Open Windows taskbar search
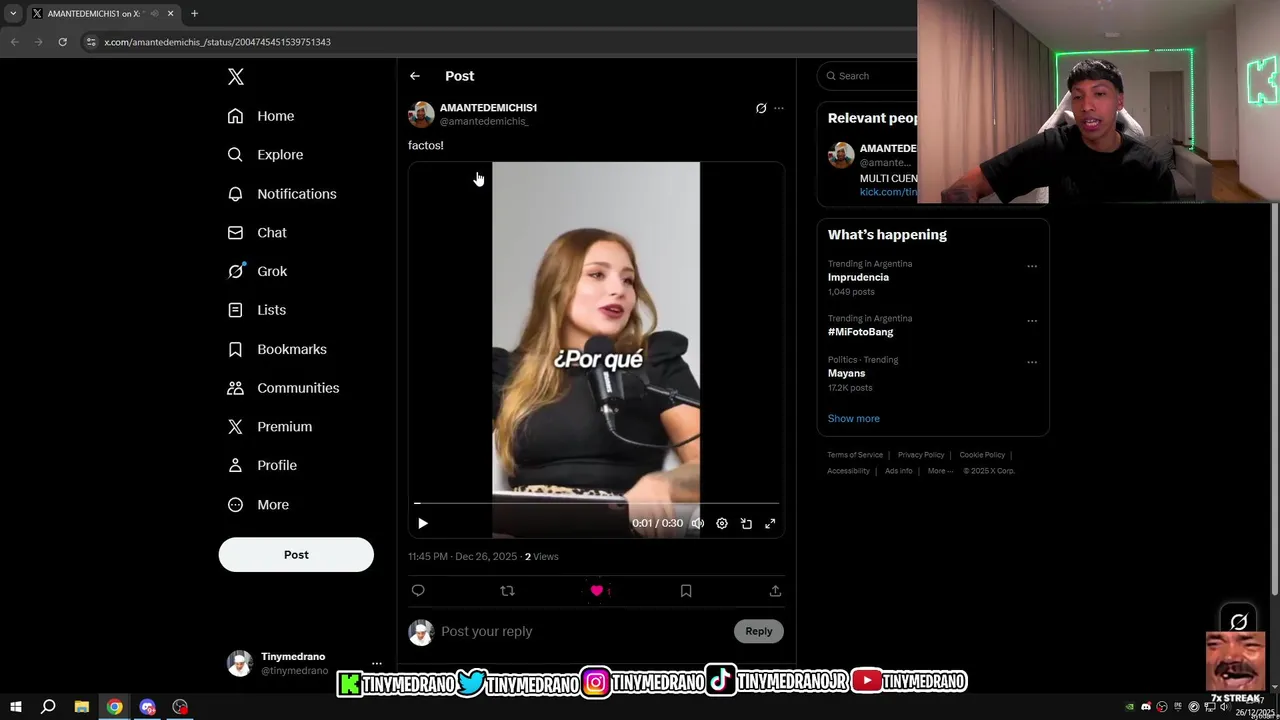Screen dimensions: 1280x720 click(x=48, y=707)
